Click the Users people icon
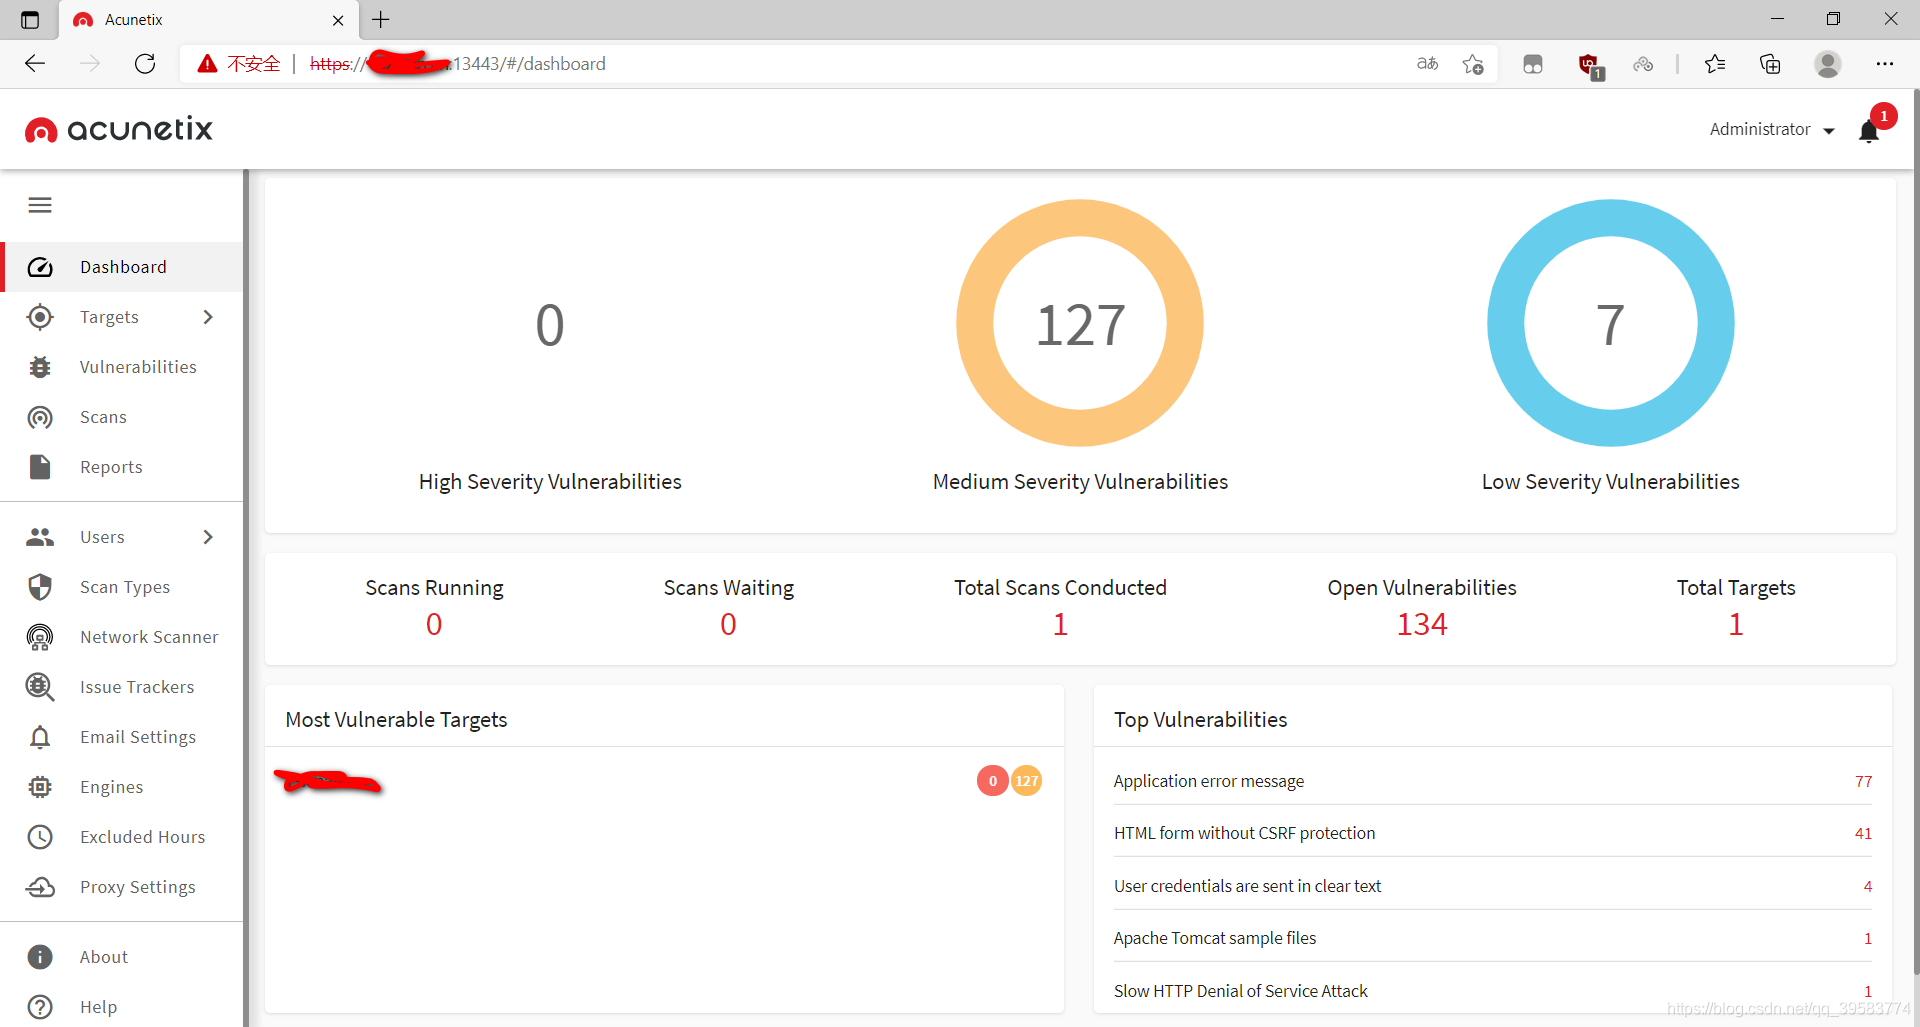 pos(40,537)
